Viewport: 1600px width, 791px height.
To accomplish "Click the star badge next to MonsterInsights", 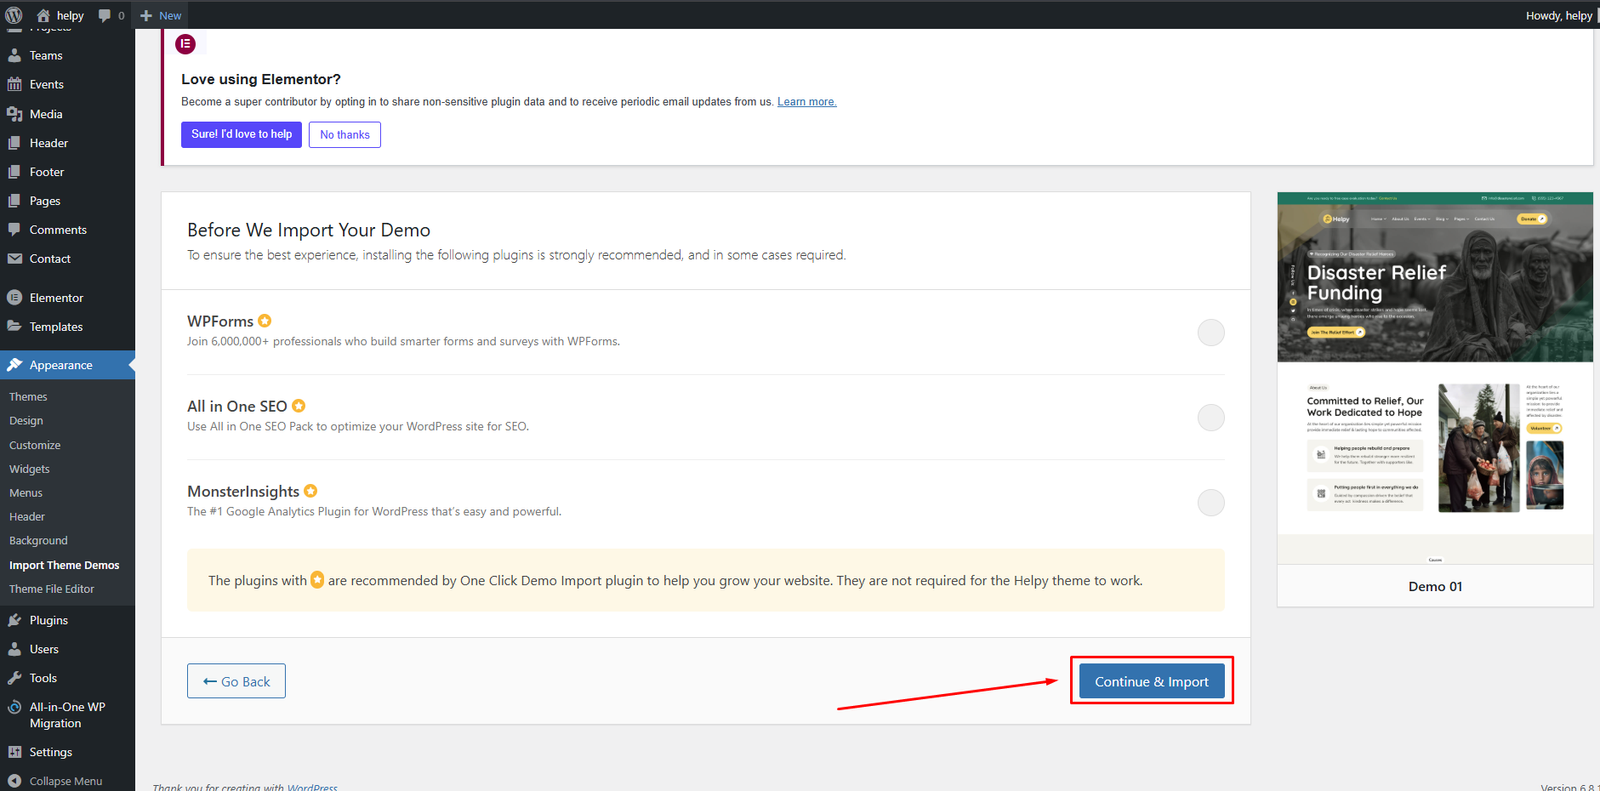I will pos(311,491).
